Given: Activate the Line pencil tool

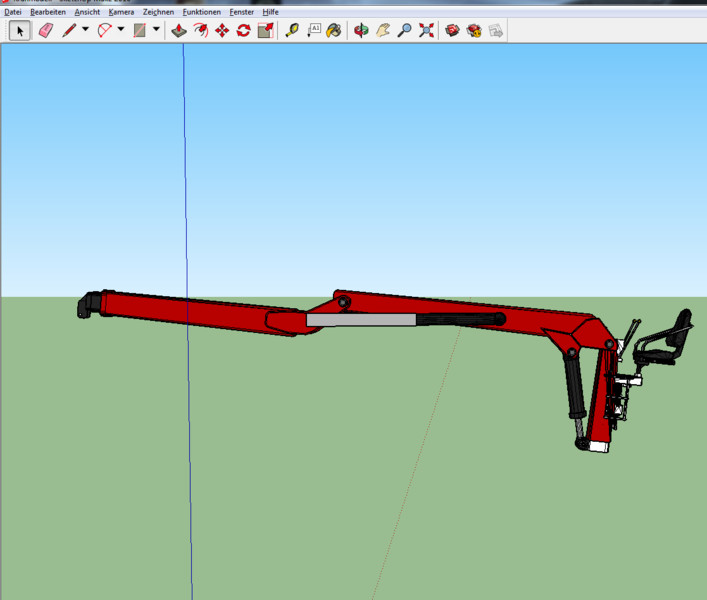Looking at the screenshot, I should 69,30.
